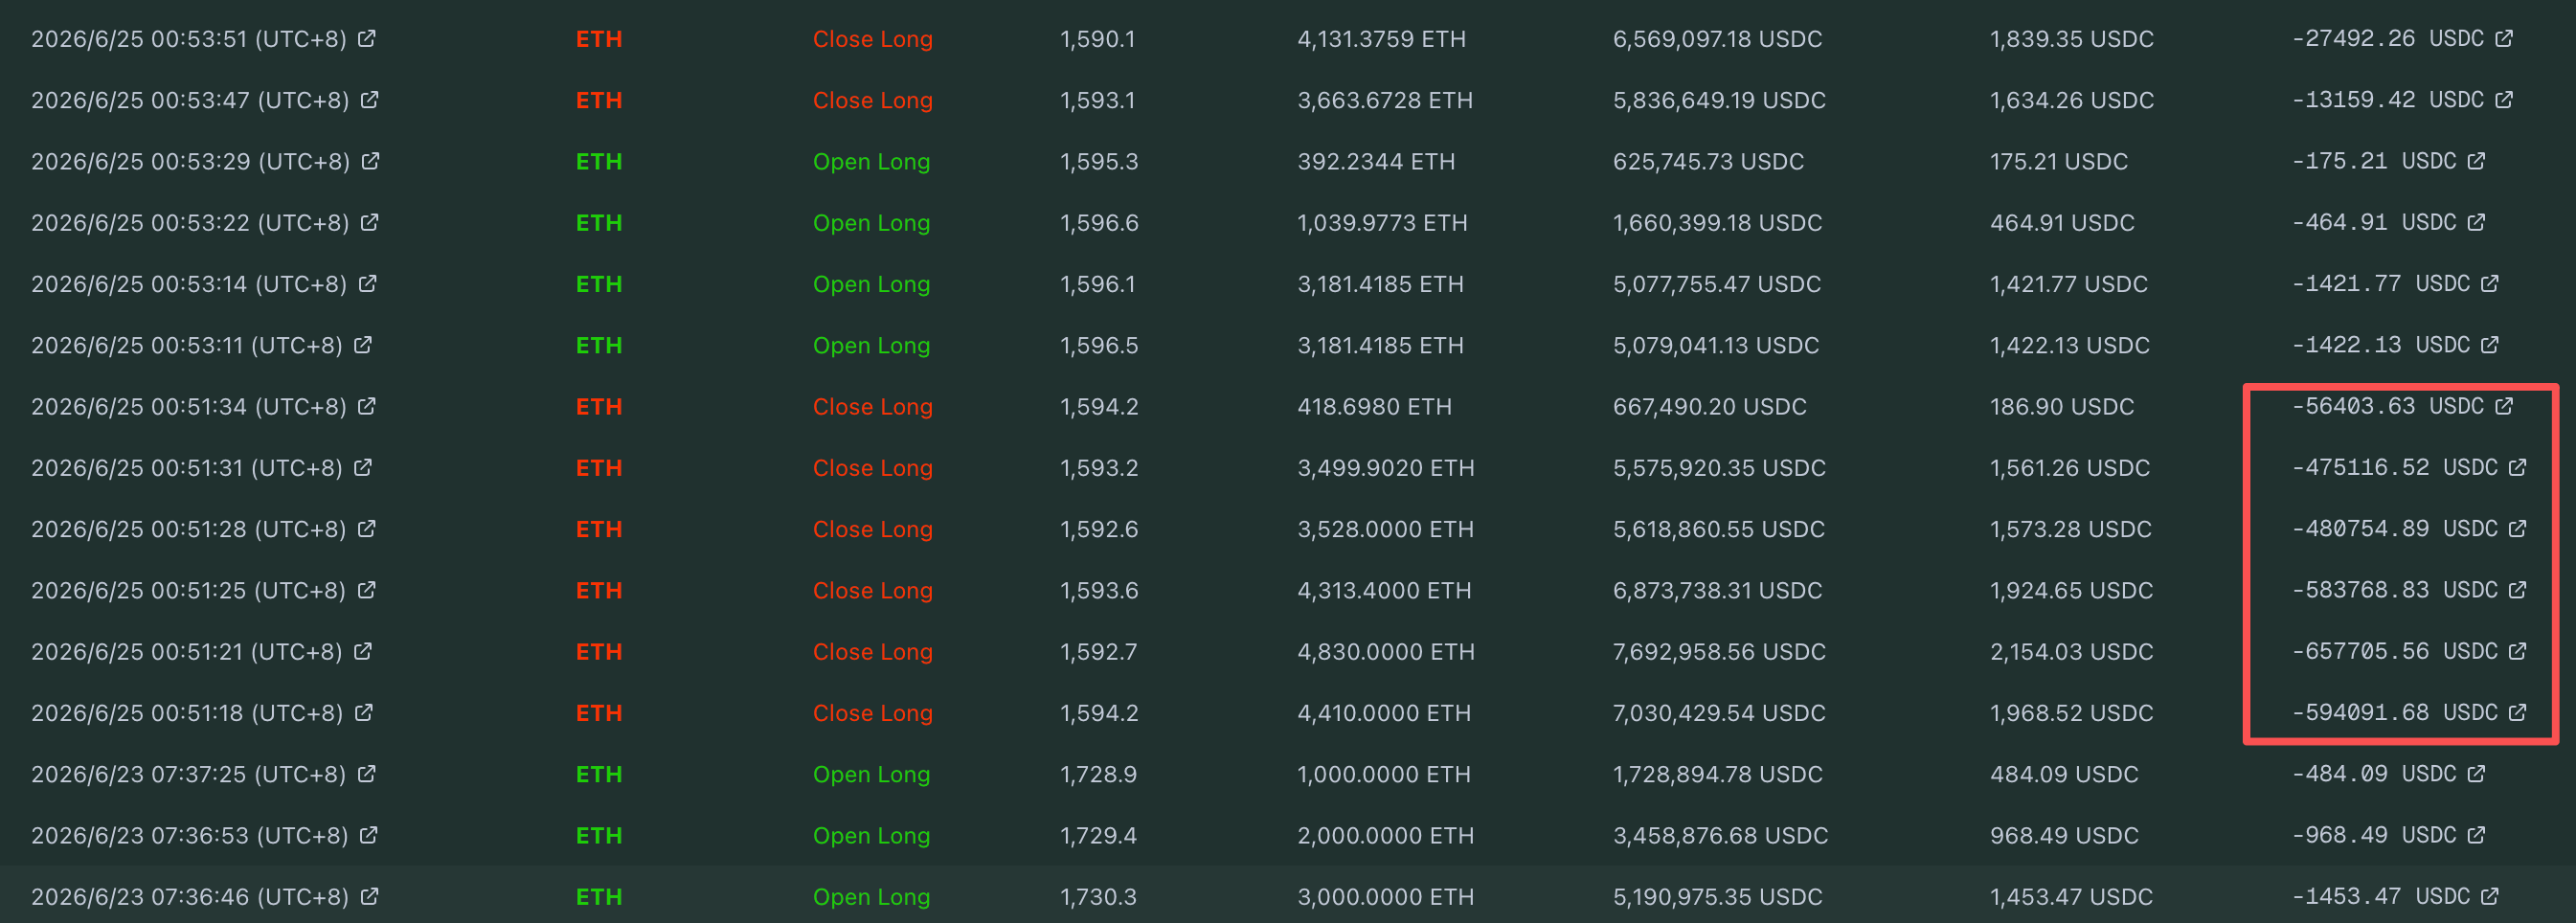Click the value 5,079,041.13 USDC
Image resolution: width=2576 pixels, height=923 pixels.
pos(1716,346)
